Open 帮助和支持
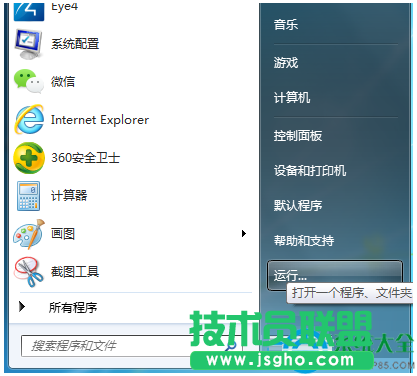The height and width of the screenshot is (376, 417). point(304,241)
